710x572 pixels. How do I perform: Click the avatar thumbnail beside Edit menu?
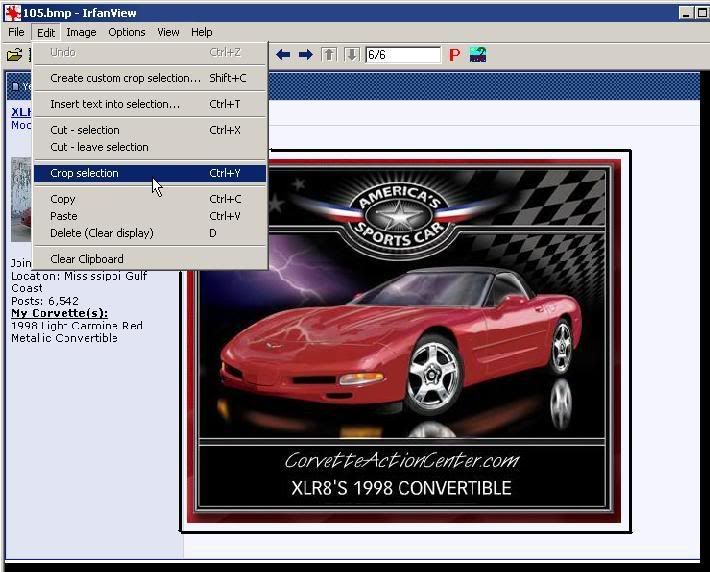21,199
